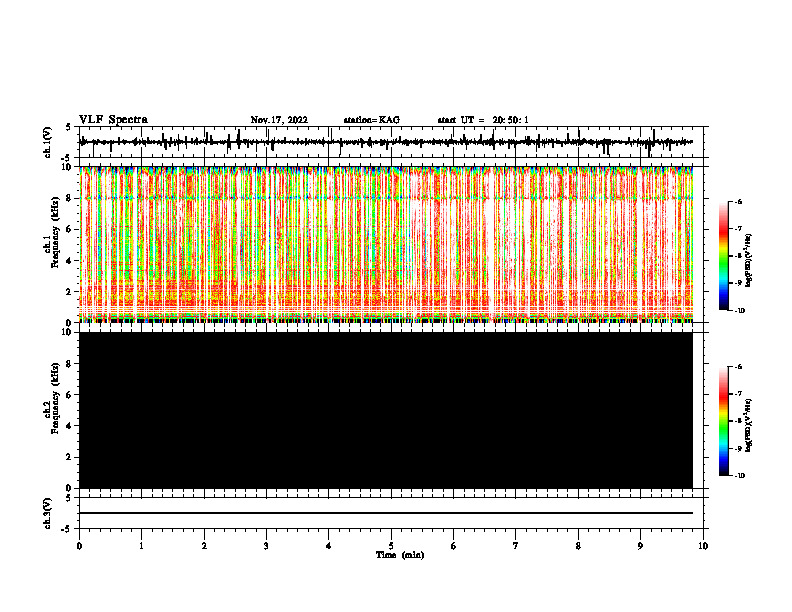
Task: Click the "4" kHz tick of ch.1 spectrogram
Action: point(69,261)
